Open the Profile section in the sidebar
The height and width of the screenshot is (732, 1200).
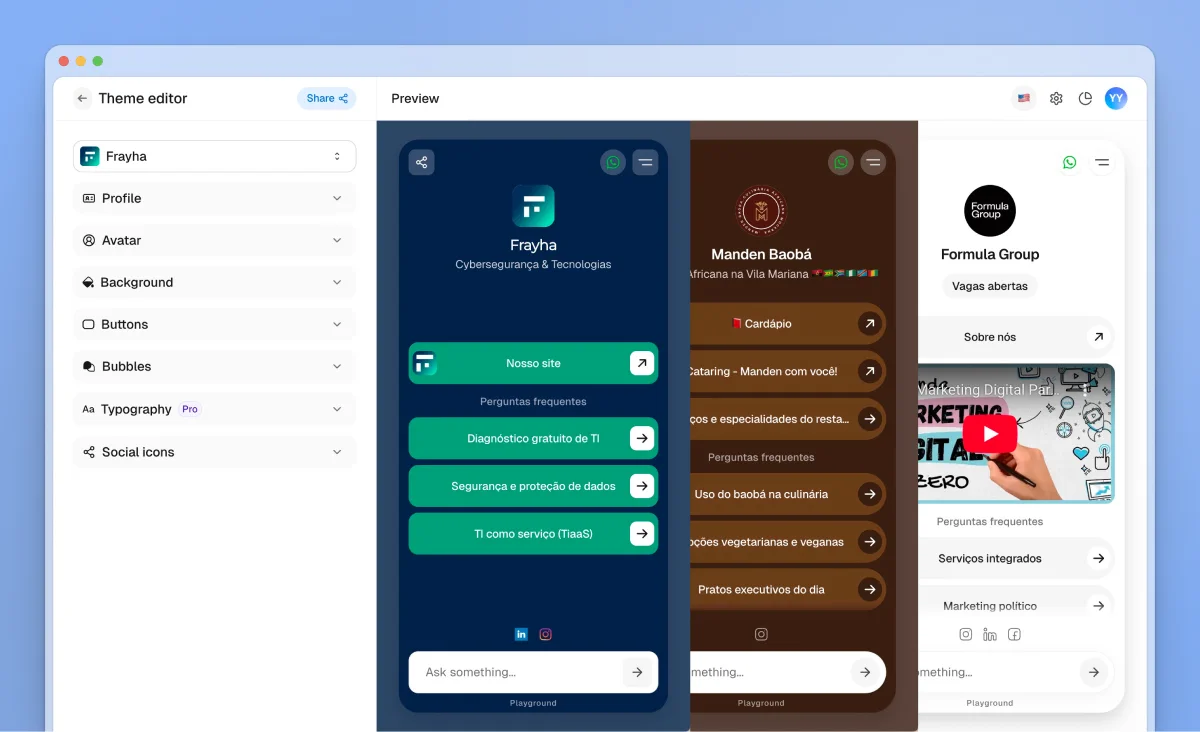[x=213, y=198]
